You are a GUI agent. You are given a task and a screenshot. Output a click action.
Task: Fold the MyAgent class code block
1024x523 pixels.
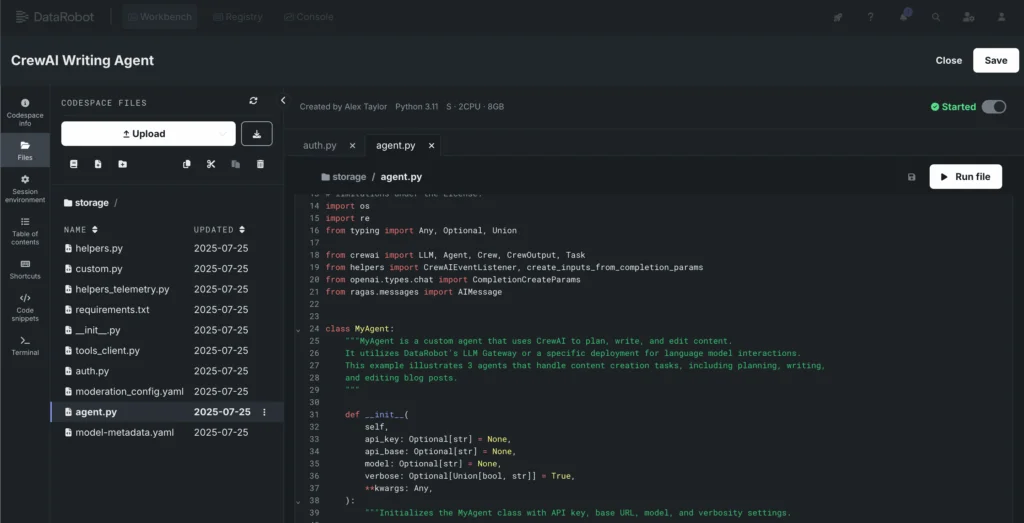pyautogui.click(x=298, y=329)
